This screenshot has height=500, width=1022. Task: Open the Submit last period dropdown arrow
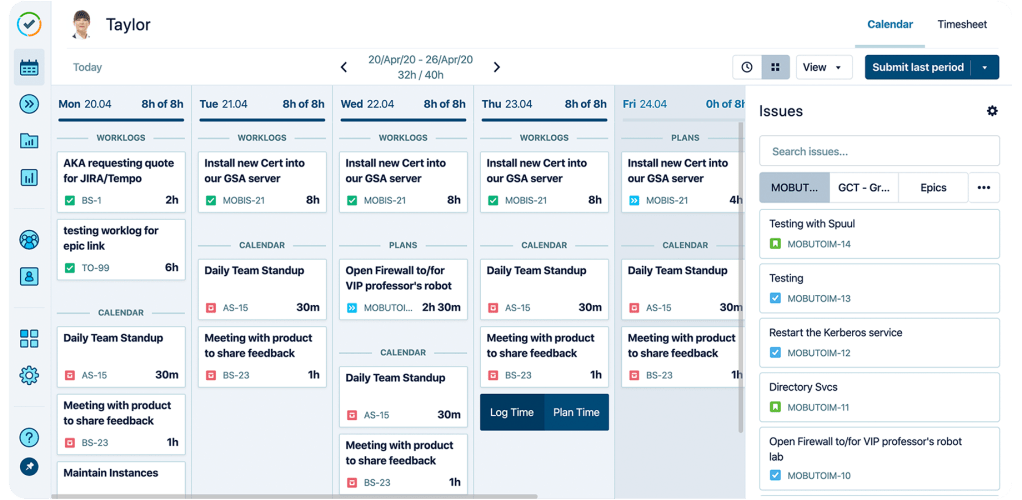[985, 68]
